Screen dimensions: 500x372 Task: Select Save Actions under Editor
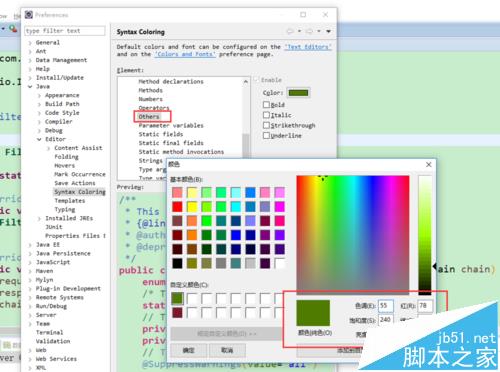[x=75, y=183]
